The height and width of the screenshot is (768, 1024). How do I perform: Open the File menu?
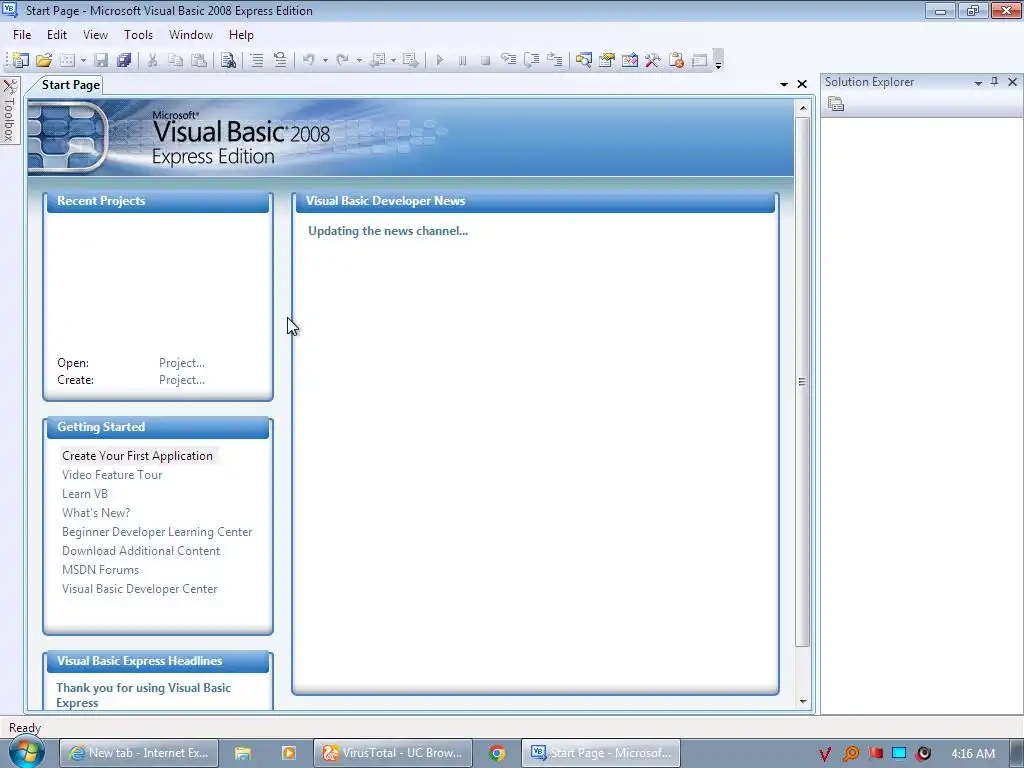(x=22, y=35)
